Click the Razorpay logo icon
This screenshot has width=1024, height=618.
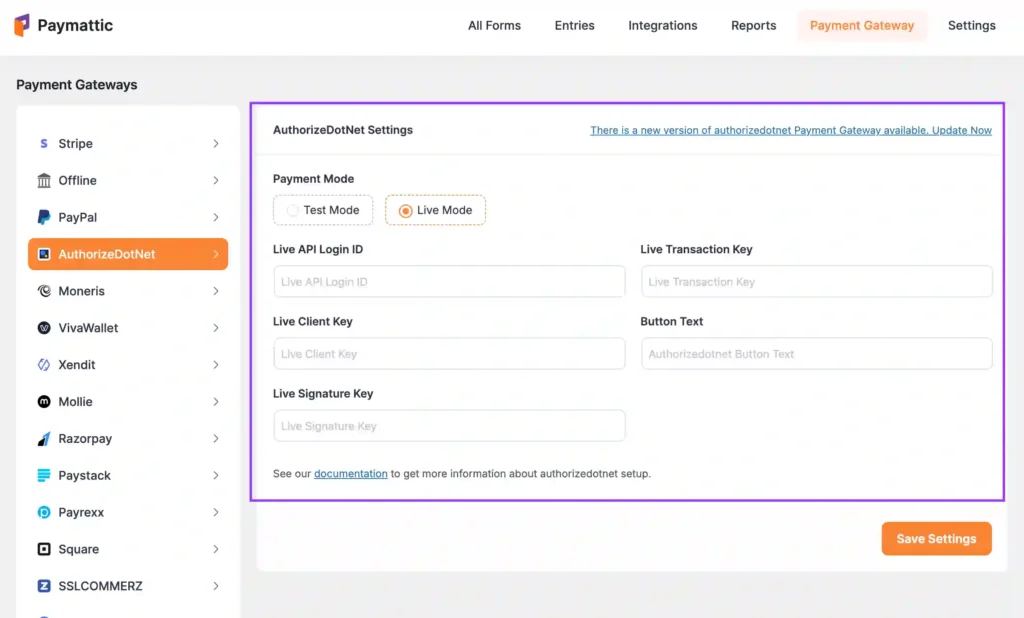(44, 438)
